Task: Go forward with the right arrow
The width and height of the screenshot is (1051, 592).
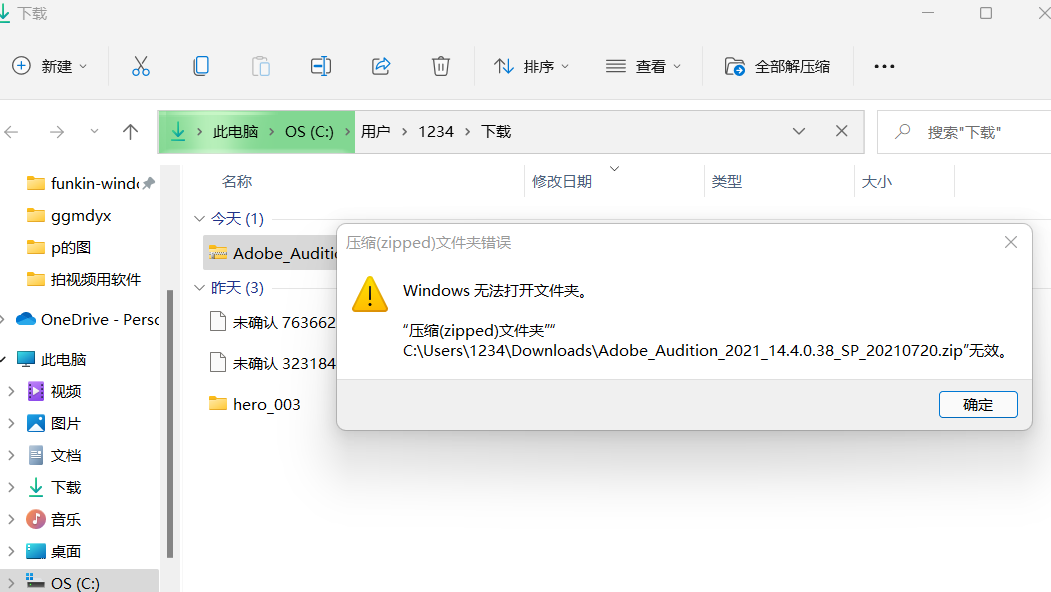Action: click(x=57, y=132)
